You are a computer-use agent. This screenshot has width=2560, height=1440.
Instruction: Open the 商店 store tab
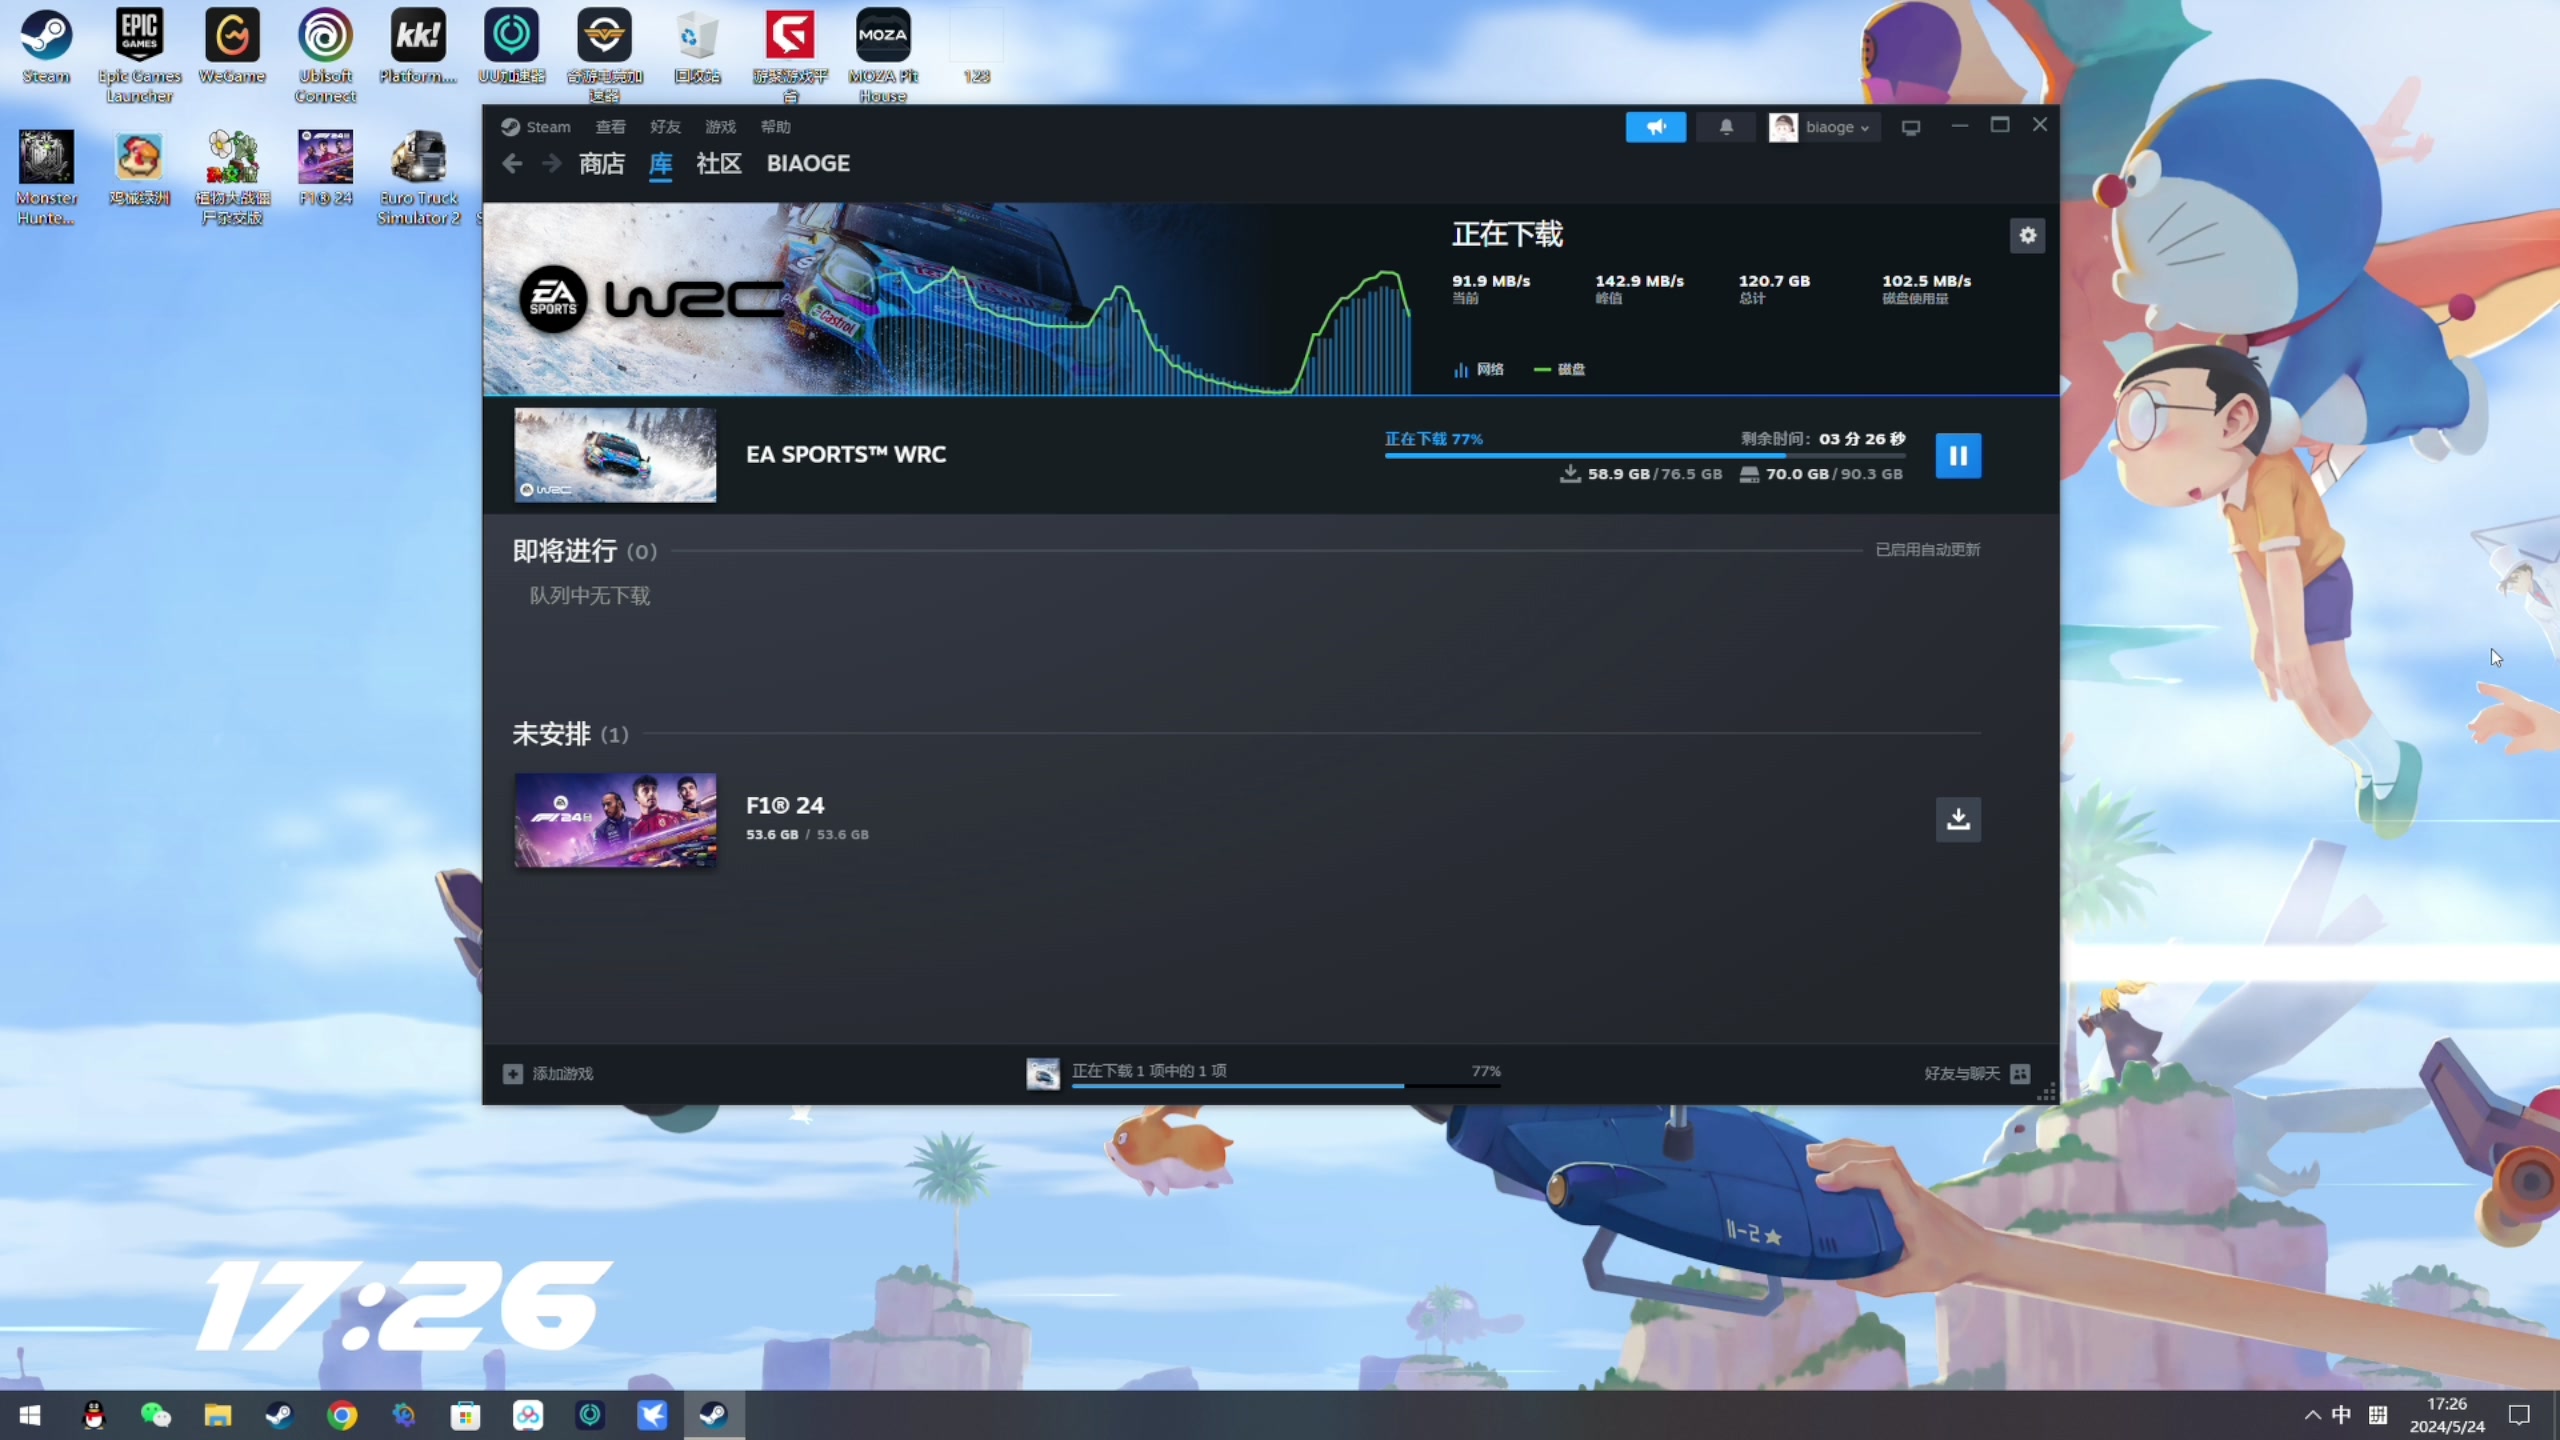pyautogui.click(x=601, y=163)
